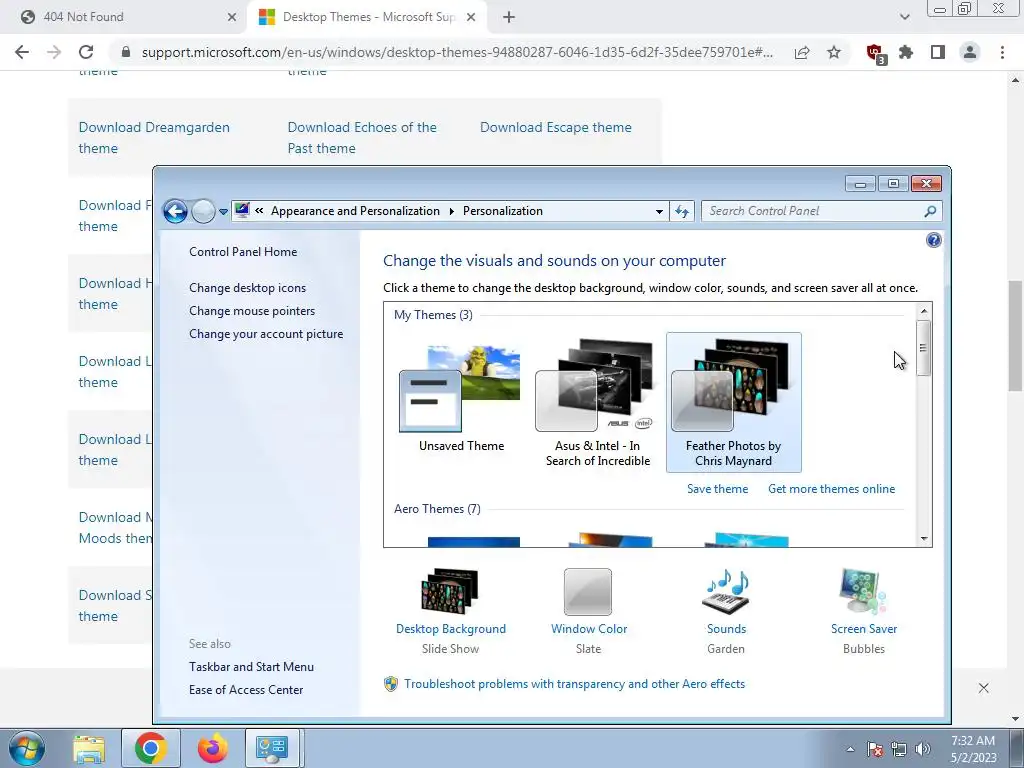Click the Sounds text link

click(x=726, y=628)
